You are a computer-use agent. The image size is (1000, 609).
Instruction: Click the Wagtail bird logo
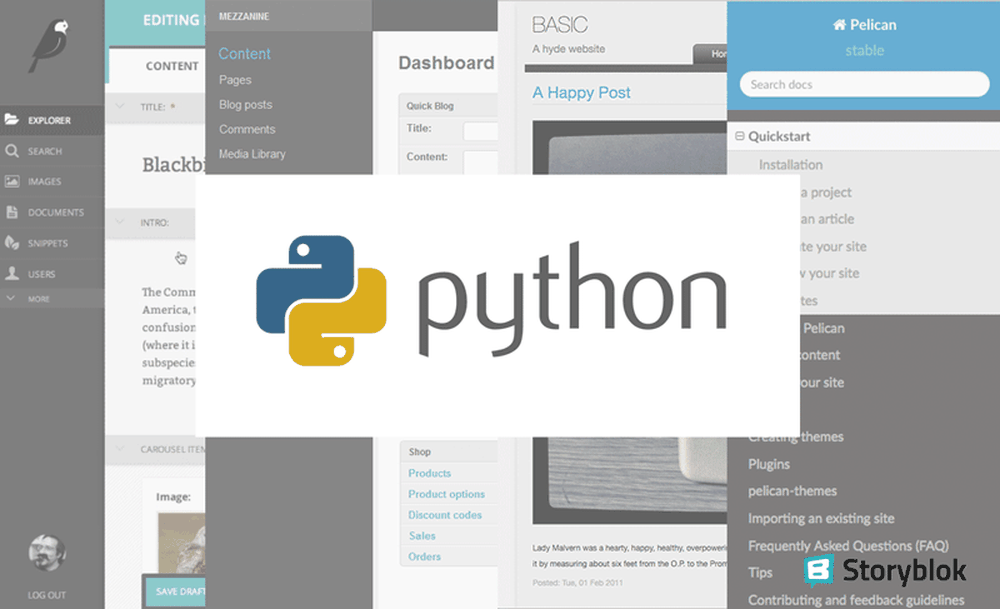[x=48, y=45]
